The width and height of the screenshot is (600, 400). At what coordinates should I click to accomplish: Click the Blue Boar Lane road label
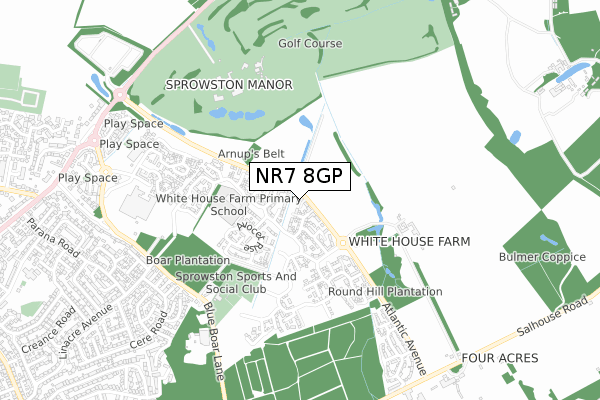(x=213, y=341)
